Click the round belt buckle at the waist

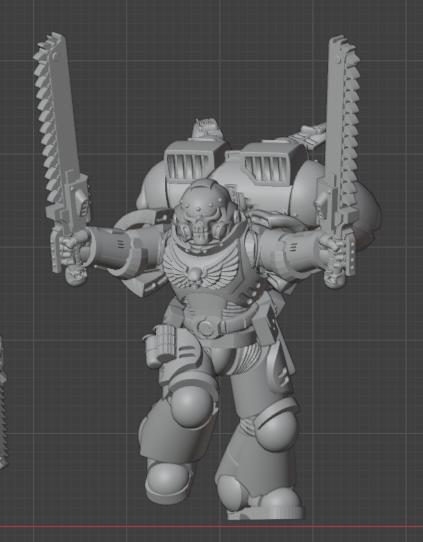tap(206, 328)
